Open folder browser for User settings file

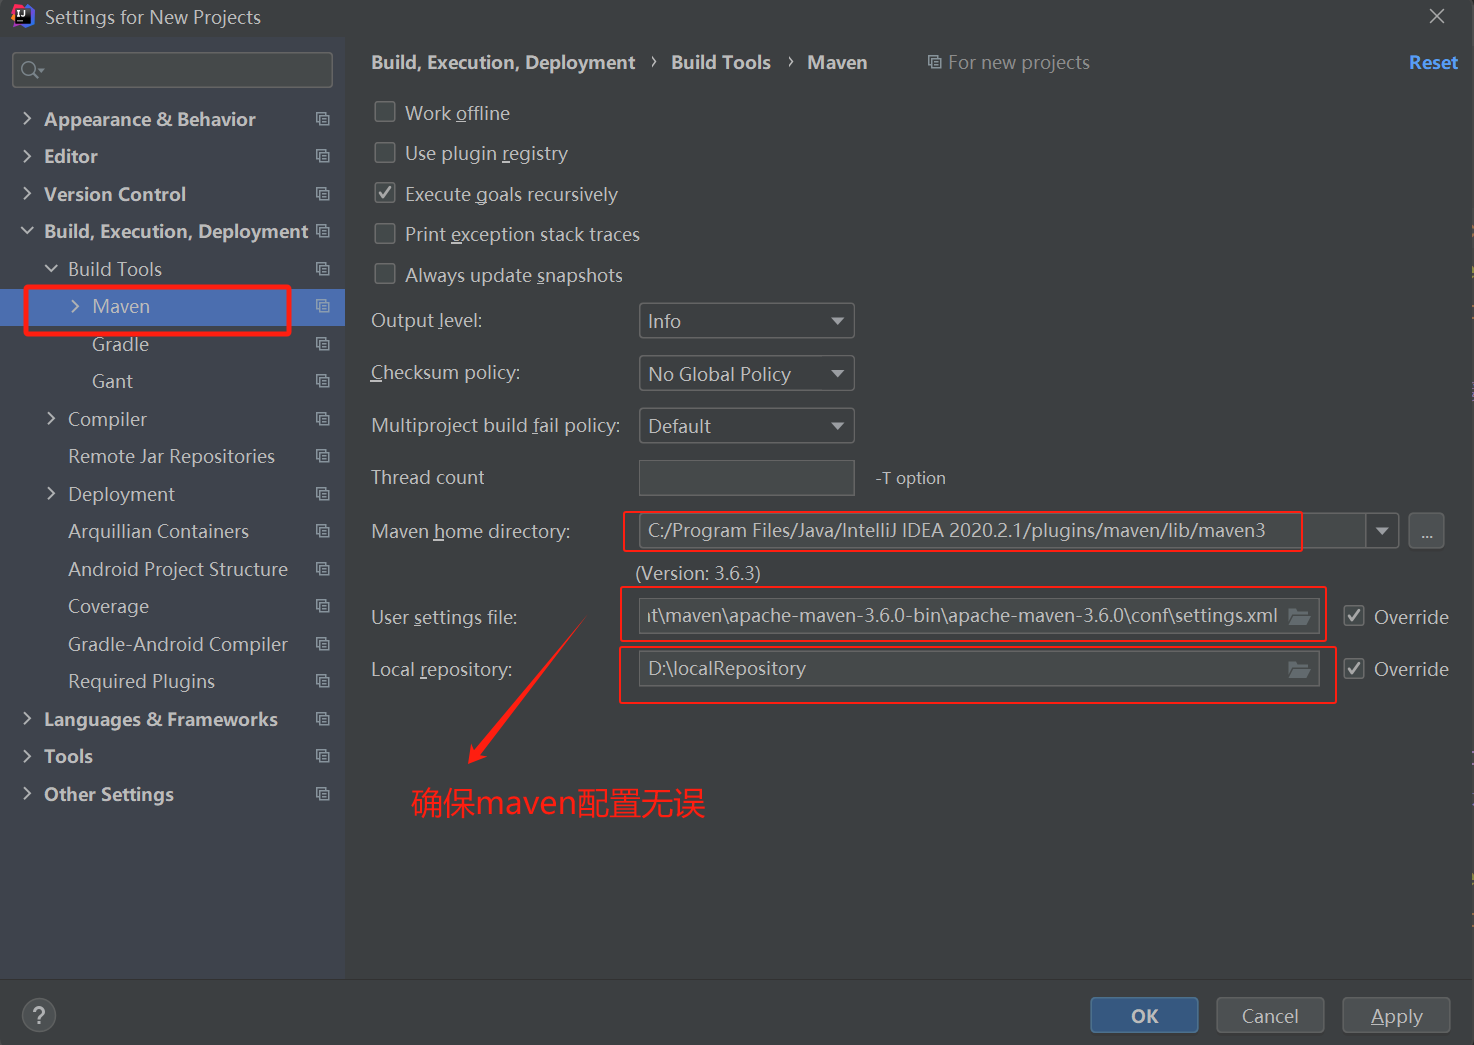click(x=1300, y=616)
